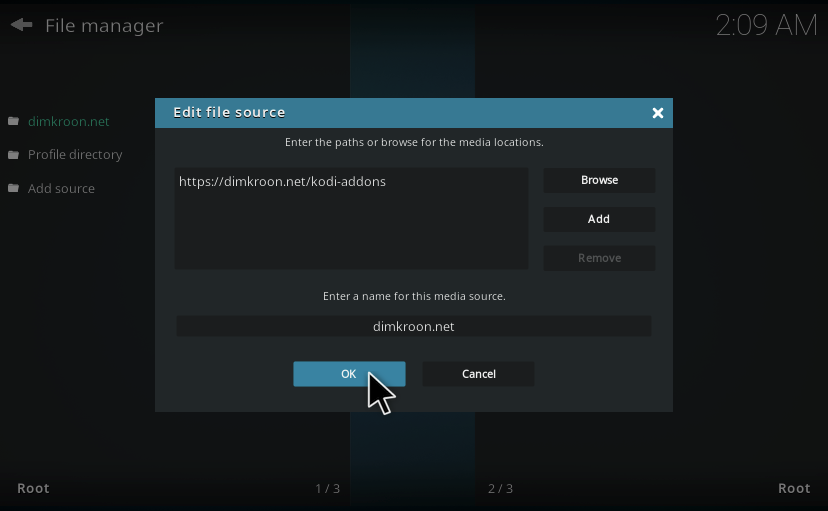Click the Root label at bottom left
Image resolution: width=828 pixels, height=511 pixels.
click(x=33, y=488)
